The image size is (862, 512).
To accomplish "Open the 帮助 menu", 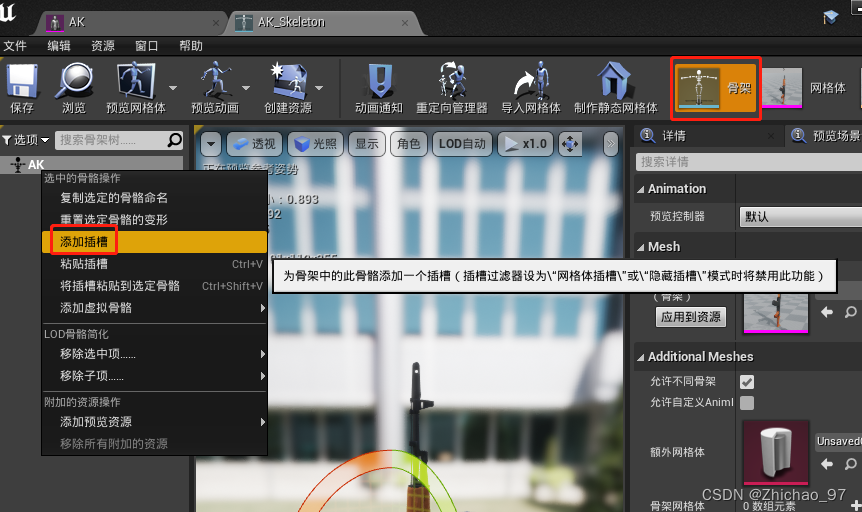I will pyautogui.click(x=191, y=46).
